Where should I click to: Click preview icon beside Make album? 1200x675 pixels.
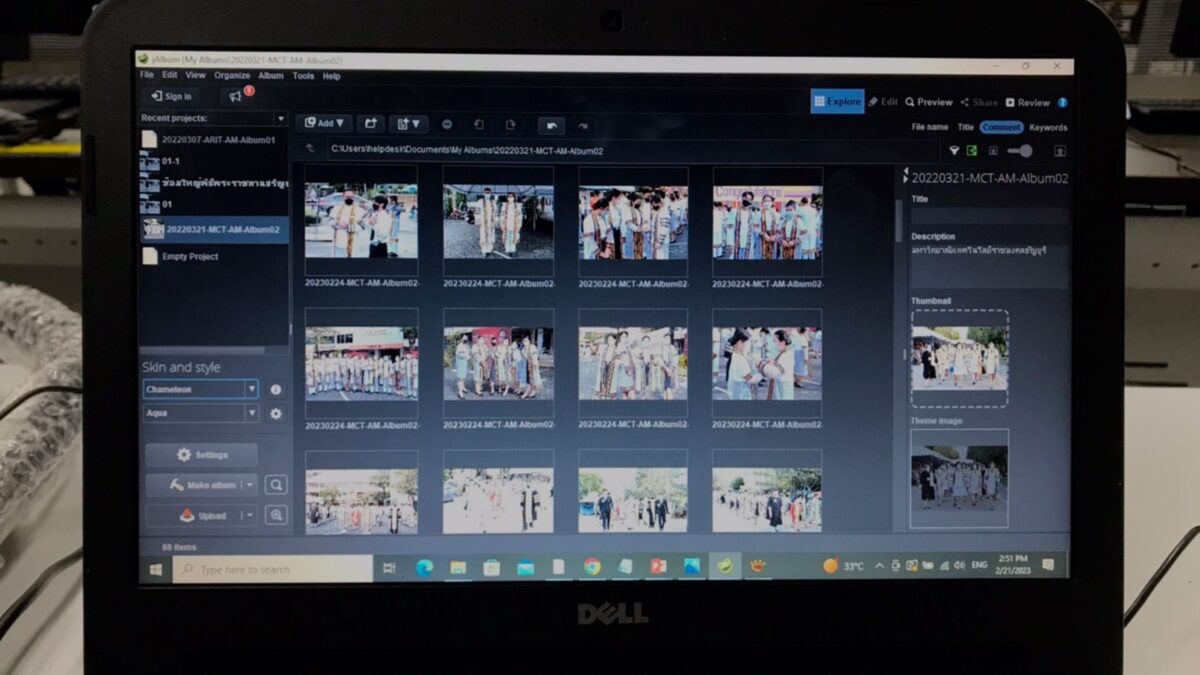tap(276, 485)
